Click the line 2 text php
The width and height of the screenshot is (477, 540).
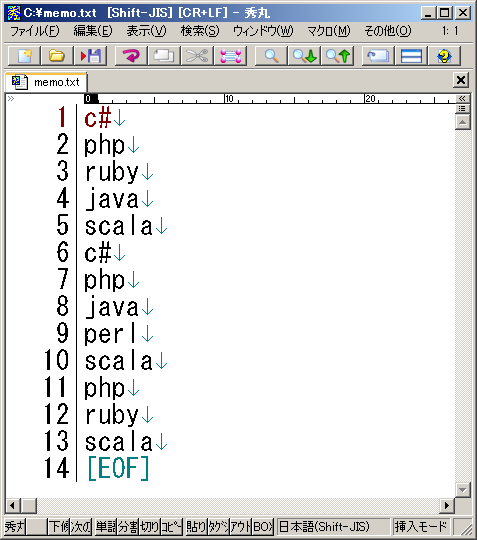104,145
